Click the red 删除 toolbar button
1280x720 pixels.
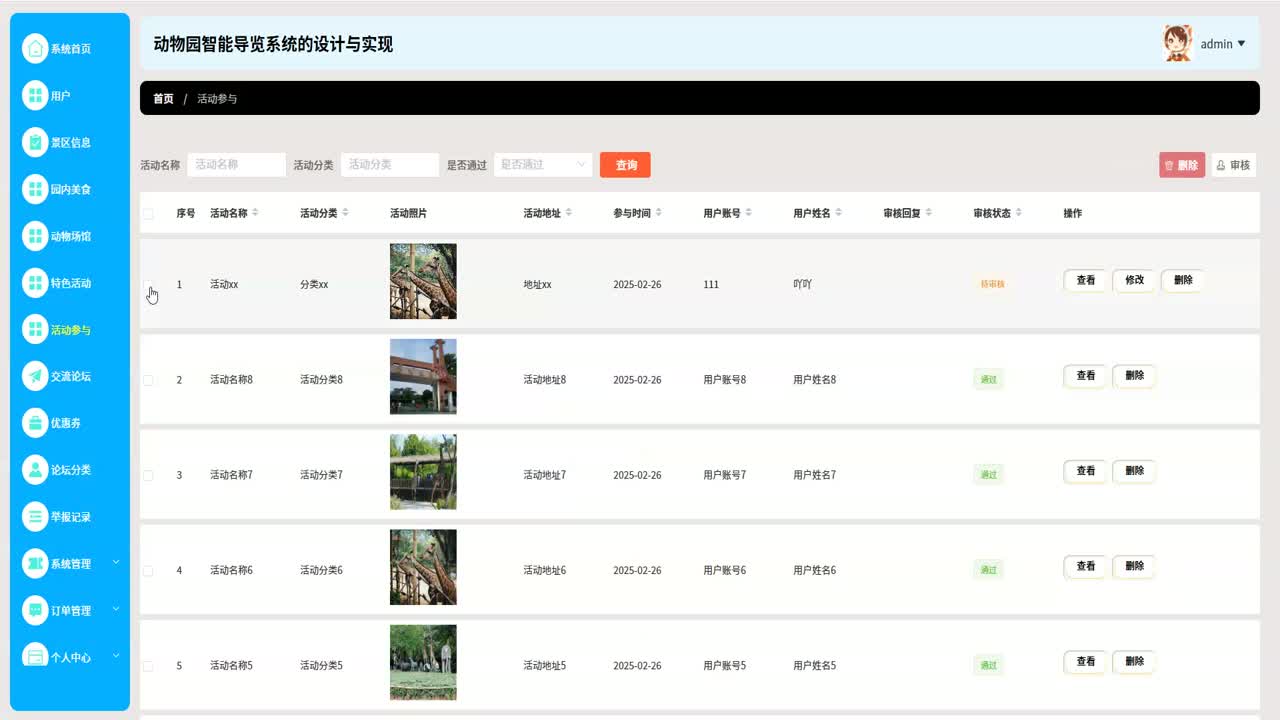point(1182,165)
